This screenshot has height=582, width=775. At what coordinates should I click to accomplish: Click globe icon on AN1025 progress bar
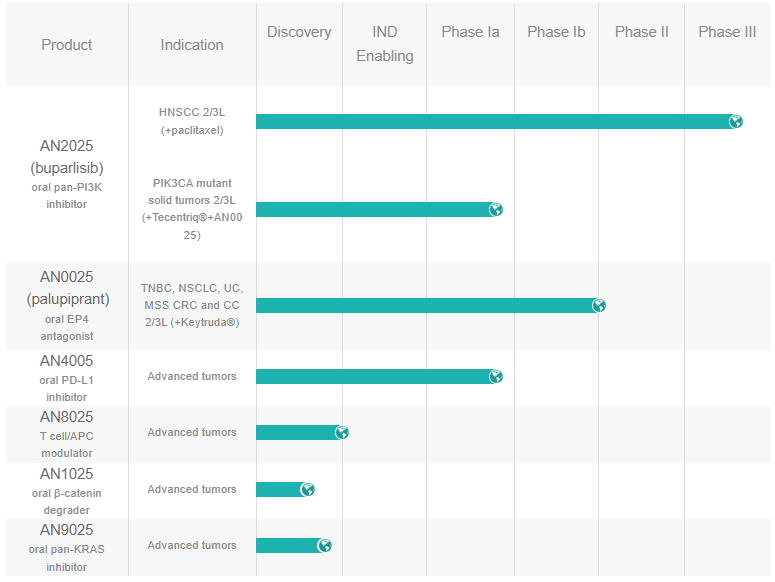pyautogui.click(x=308, y=490)
